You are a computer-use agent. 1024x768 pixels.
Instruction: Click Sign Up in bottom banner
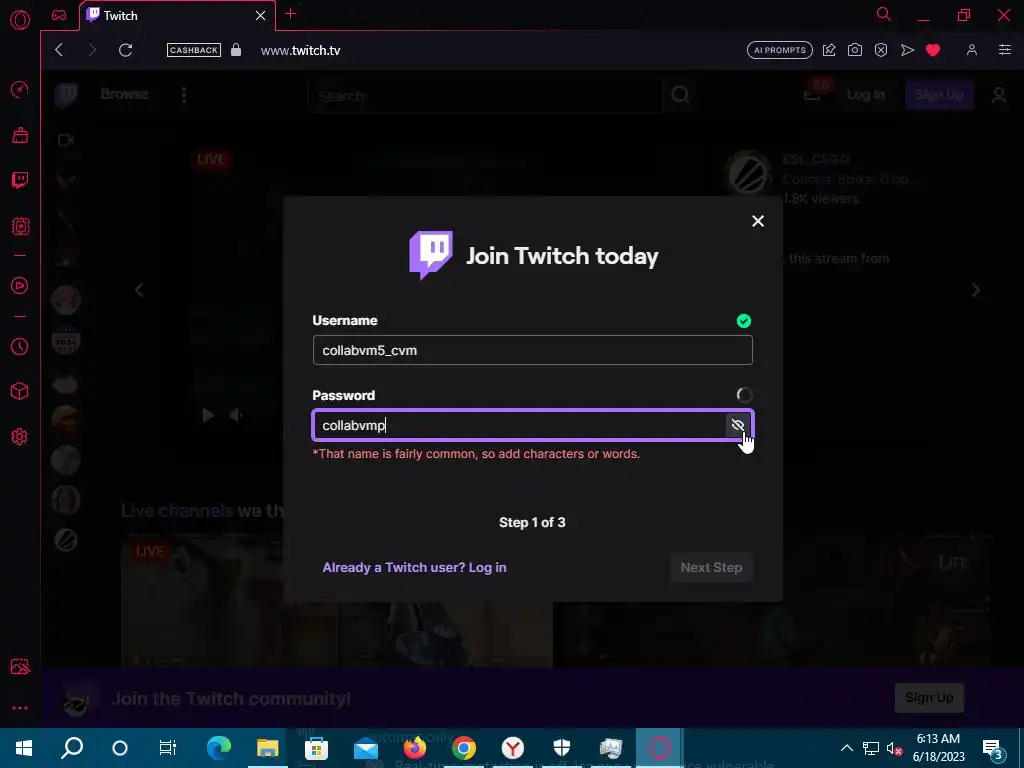tap(929, 697)
